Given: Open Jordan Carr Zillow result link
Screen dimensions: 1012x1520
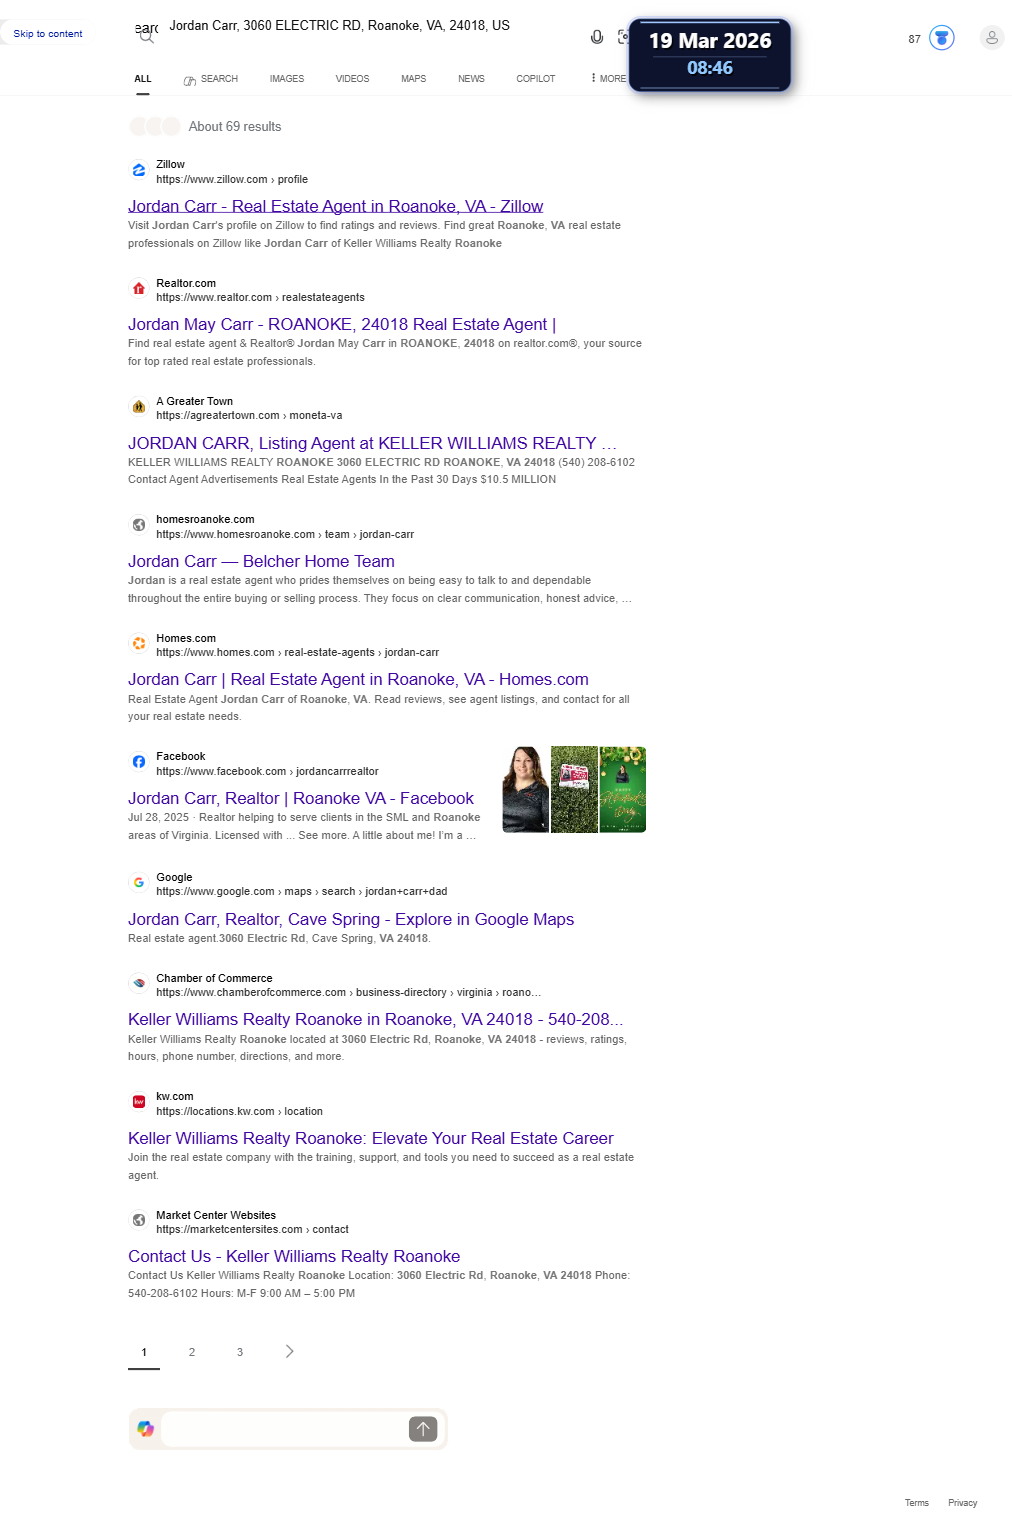Looking at the screenshot, I should click(x=335, y=206).
